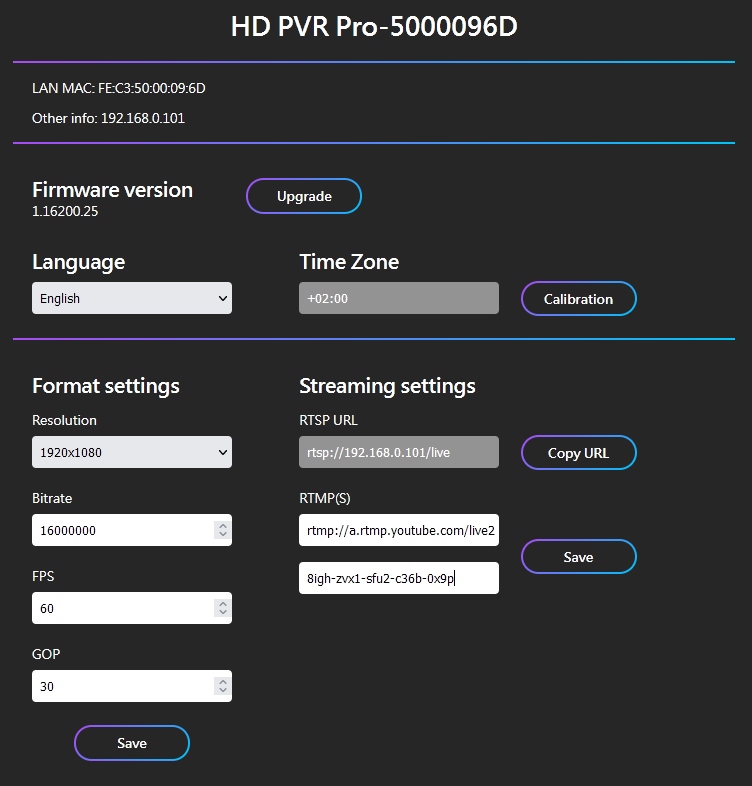Screen dimensions: 752x786
Task: Expand the Resolution dropdown
Action: click(131, 453)
